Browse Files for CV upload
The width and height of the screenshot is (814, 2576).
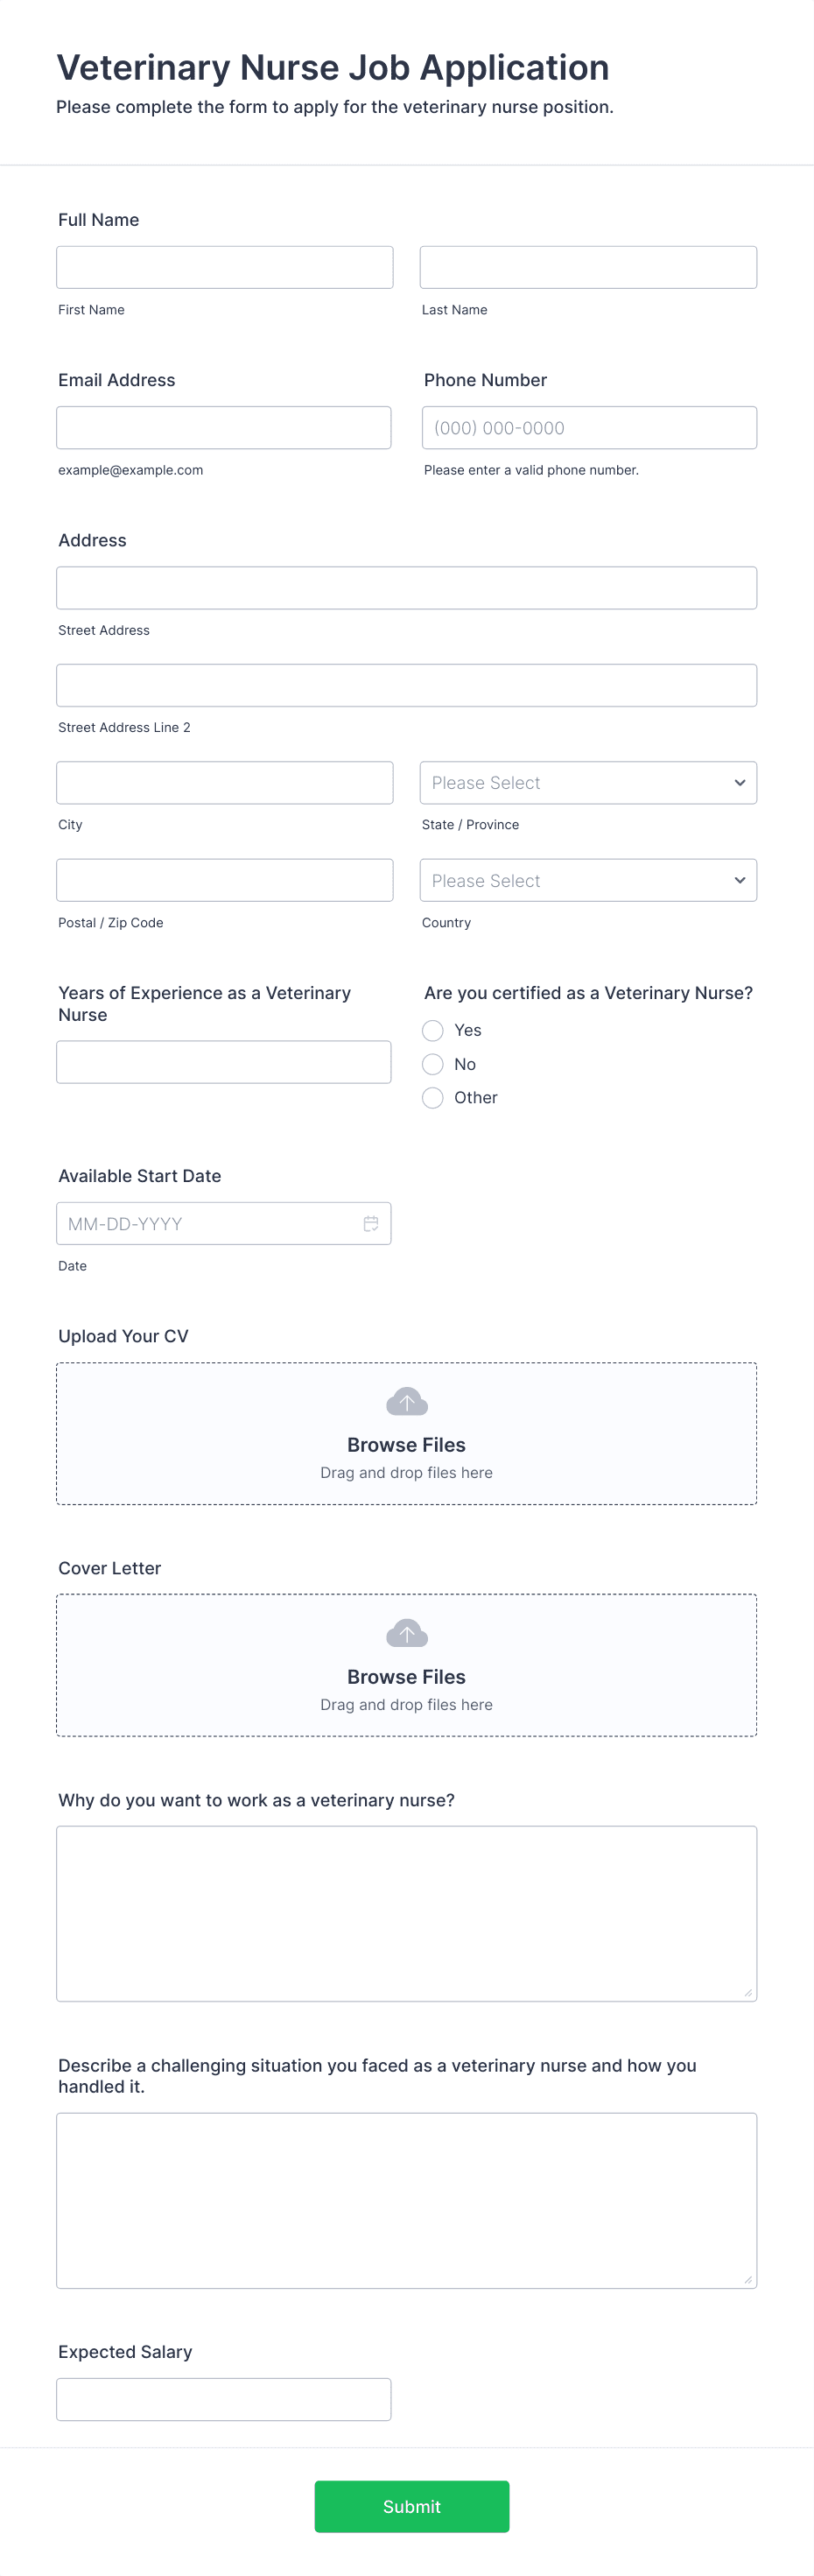pos(406,1445)
